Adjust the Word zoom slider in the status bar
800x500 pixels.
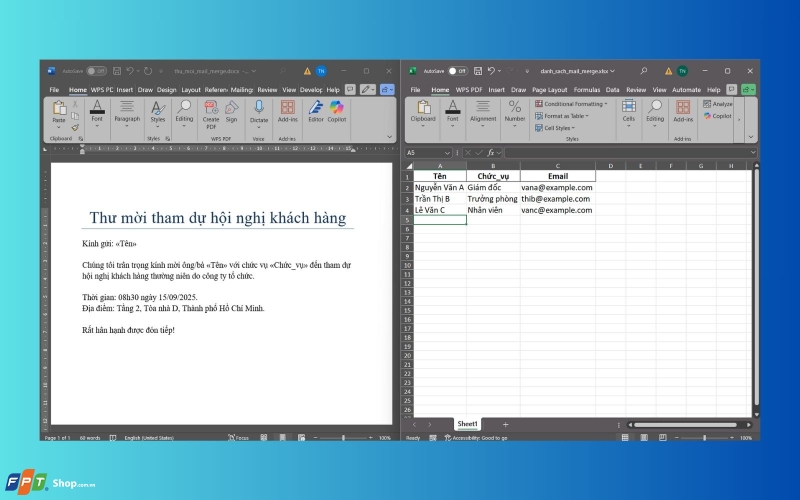click(x=343, y=438)
